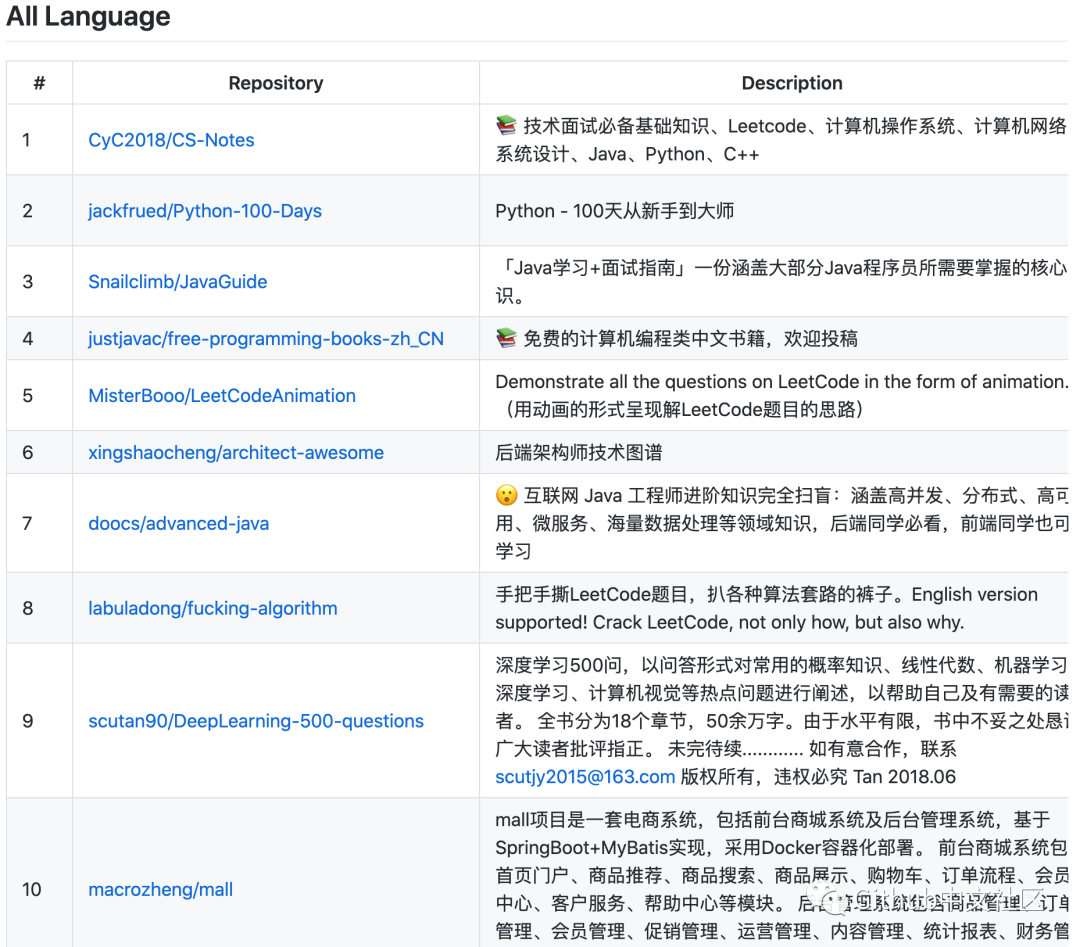Click the books emoji in free-programming-books description
Screen dimensions: 1080x947
pos(506,338)
